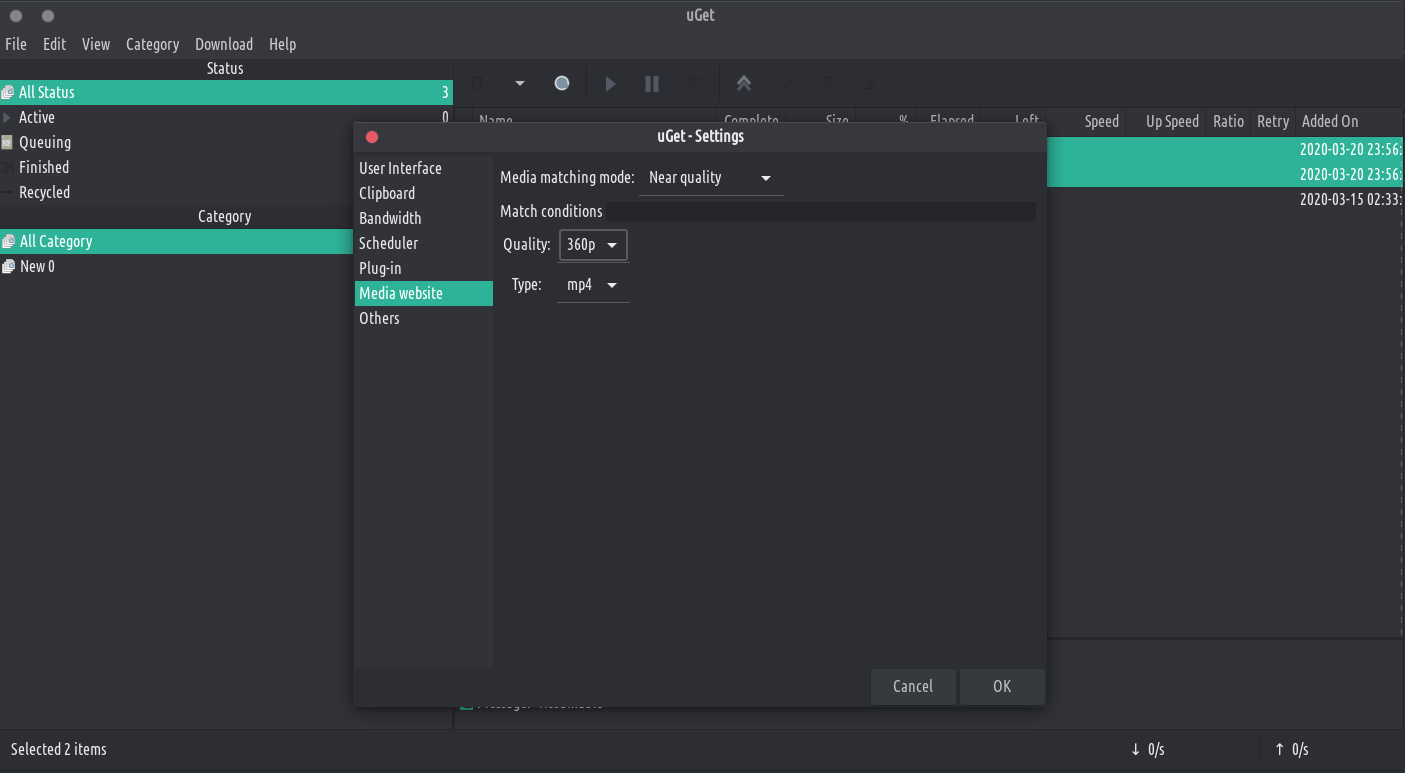This screenshot has height=773, width=1405.
Task: Click Cancel in the Settings dialog
Action: click(913, 686)
